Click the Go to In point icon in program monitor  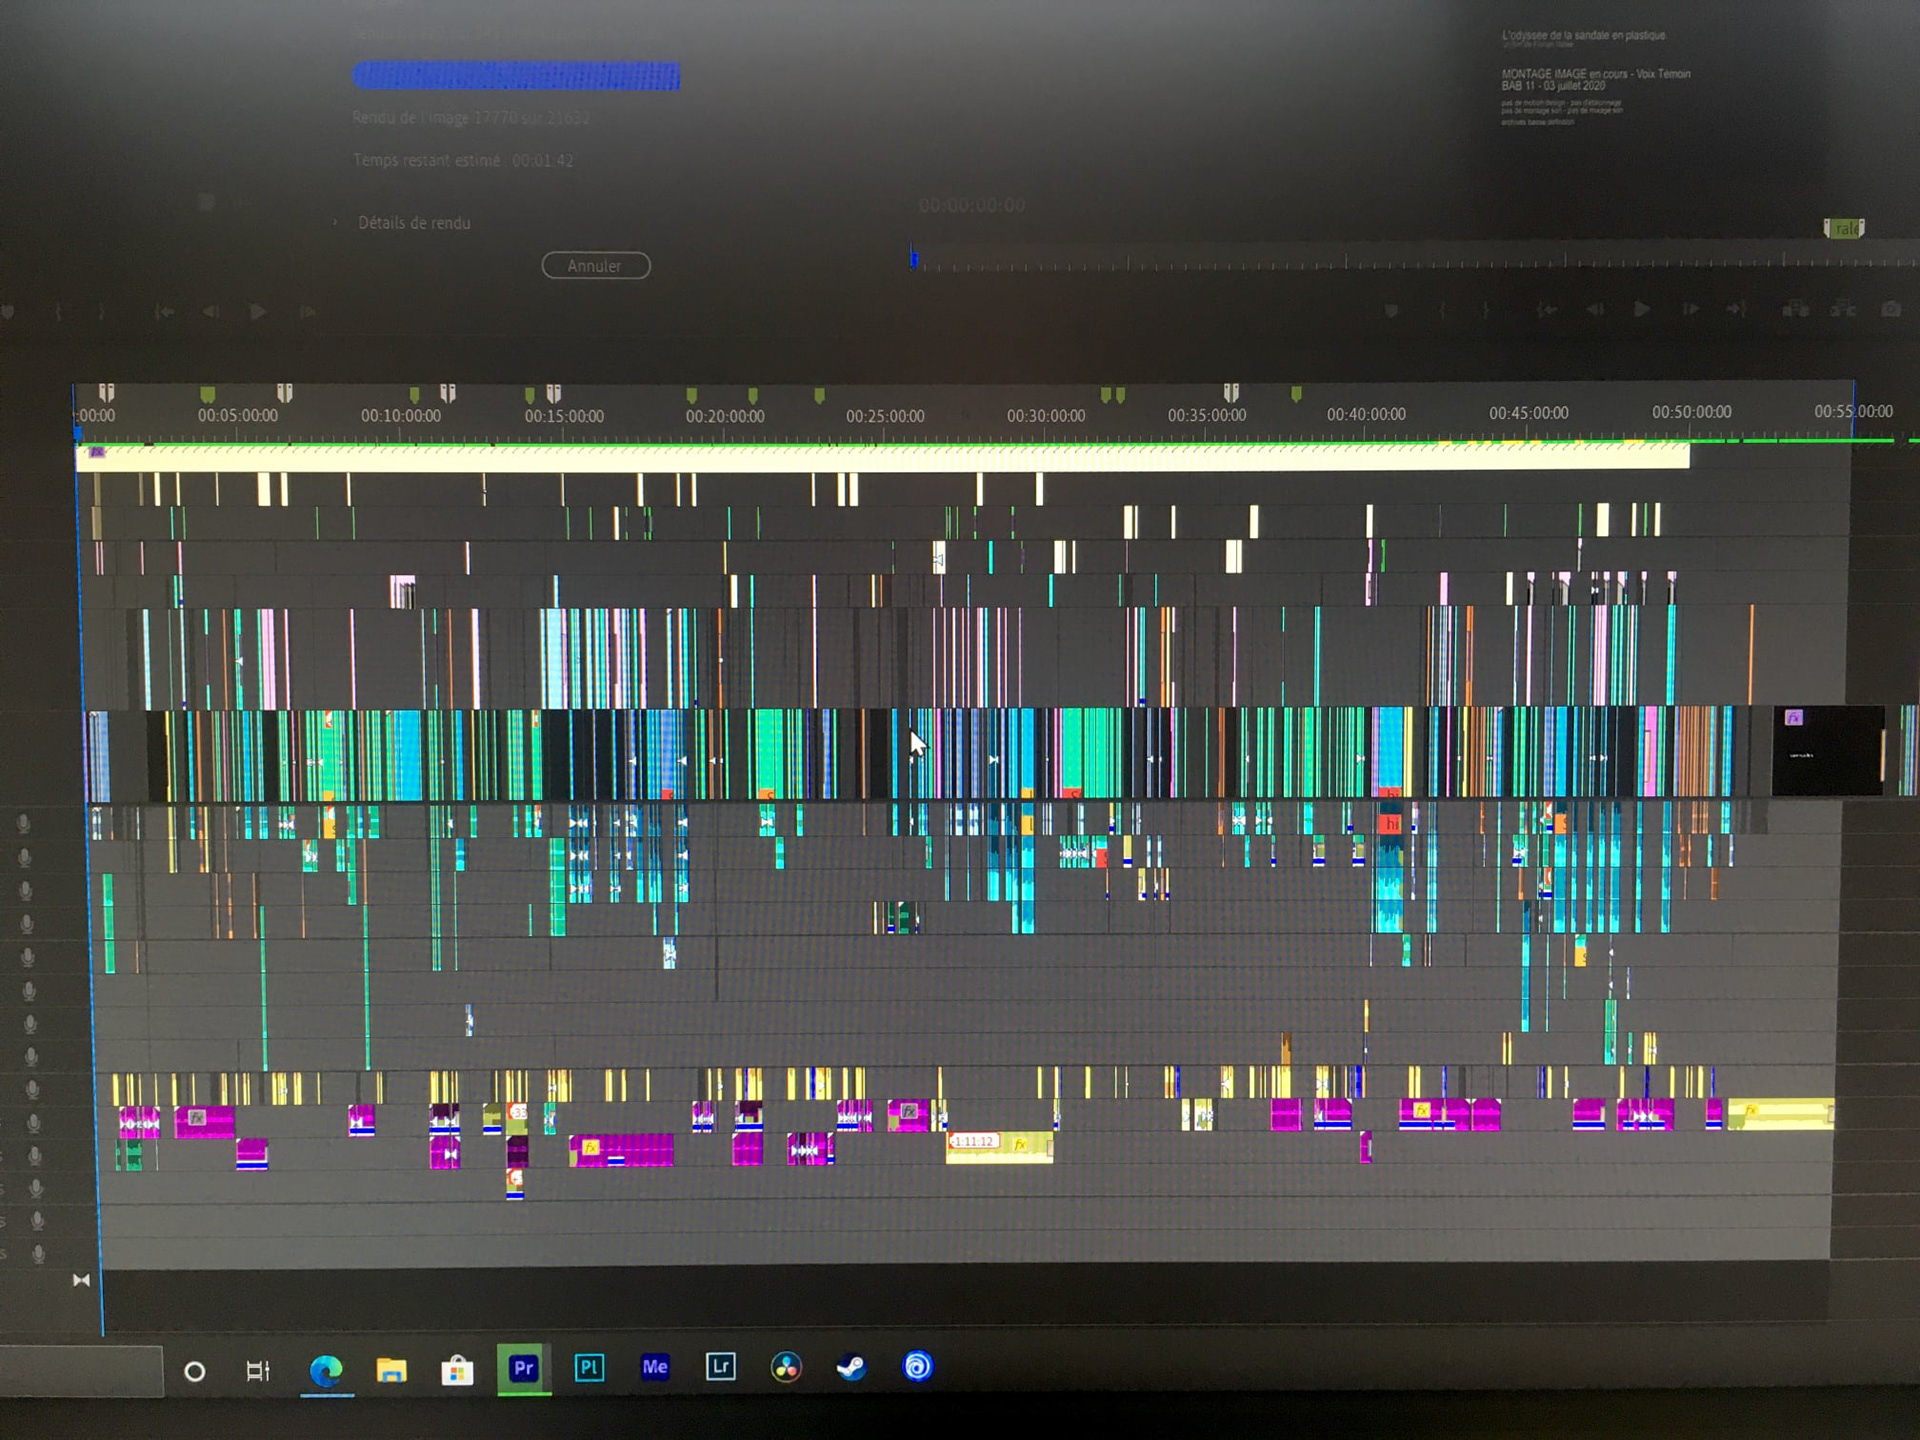[1547, 309]
